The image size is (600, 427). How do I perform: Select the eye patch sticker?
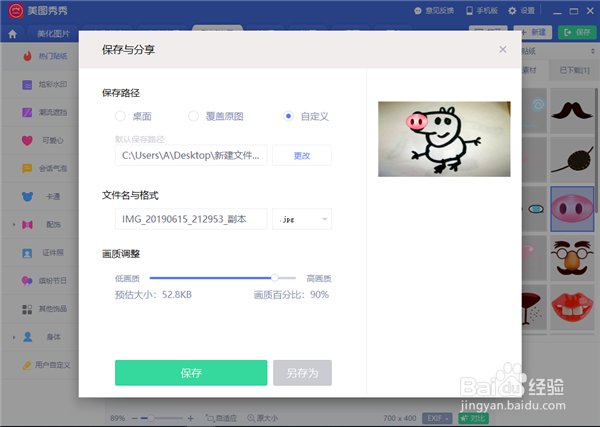coord(572,160)
